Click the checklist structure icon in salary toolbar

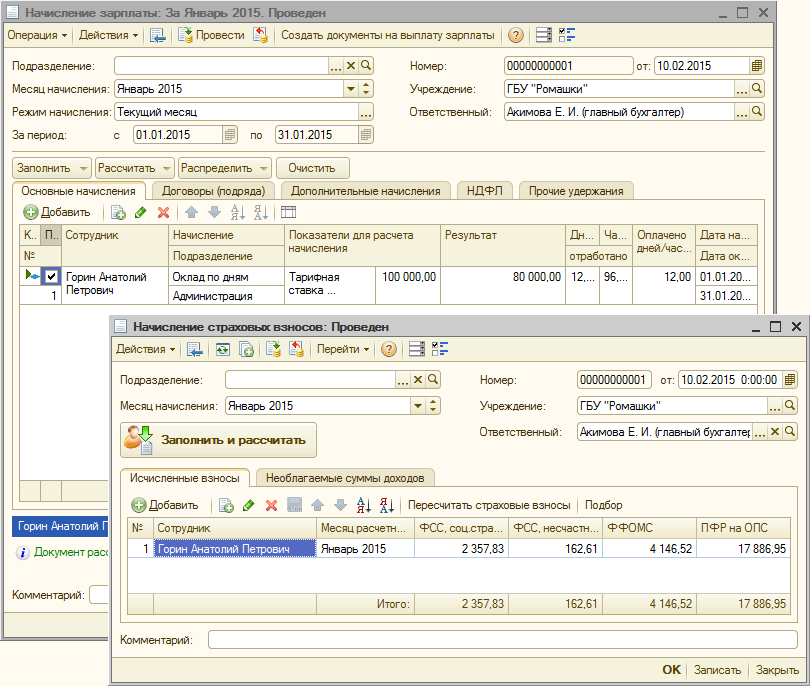click(567, 35)
